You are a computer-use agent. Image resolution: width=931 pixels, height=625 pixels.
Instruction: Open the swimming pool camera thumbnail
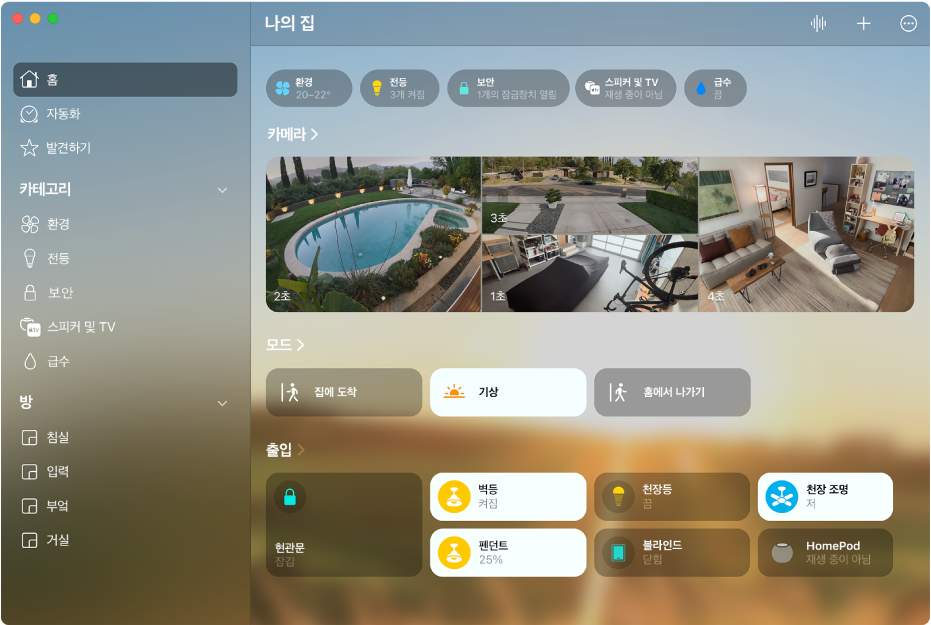(x=373, y=234)
